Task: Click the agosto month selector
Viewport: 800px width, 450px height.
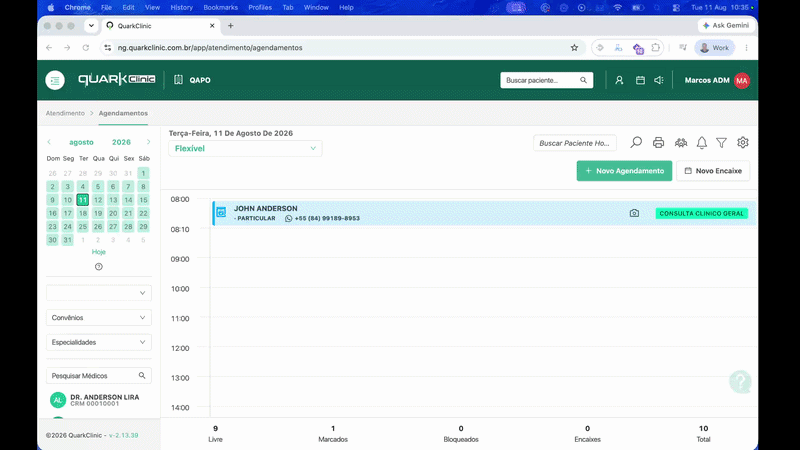Action: (x=81, y=142)
